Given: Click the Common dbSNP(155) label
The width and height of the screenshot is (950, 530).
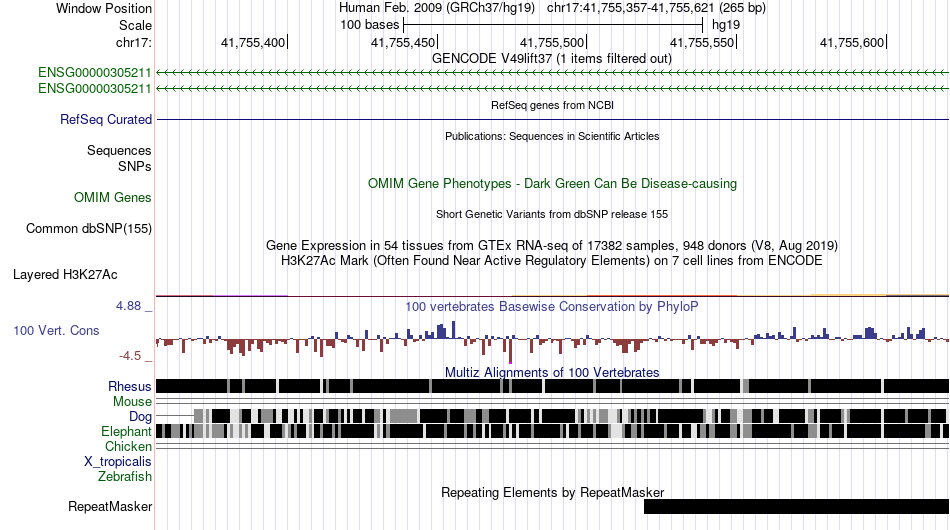Looking at the screenshot, I should [89, 228].
